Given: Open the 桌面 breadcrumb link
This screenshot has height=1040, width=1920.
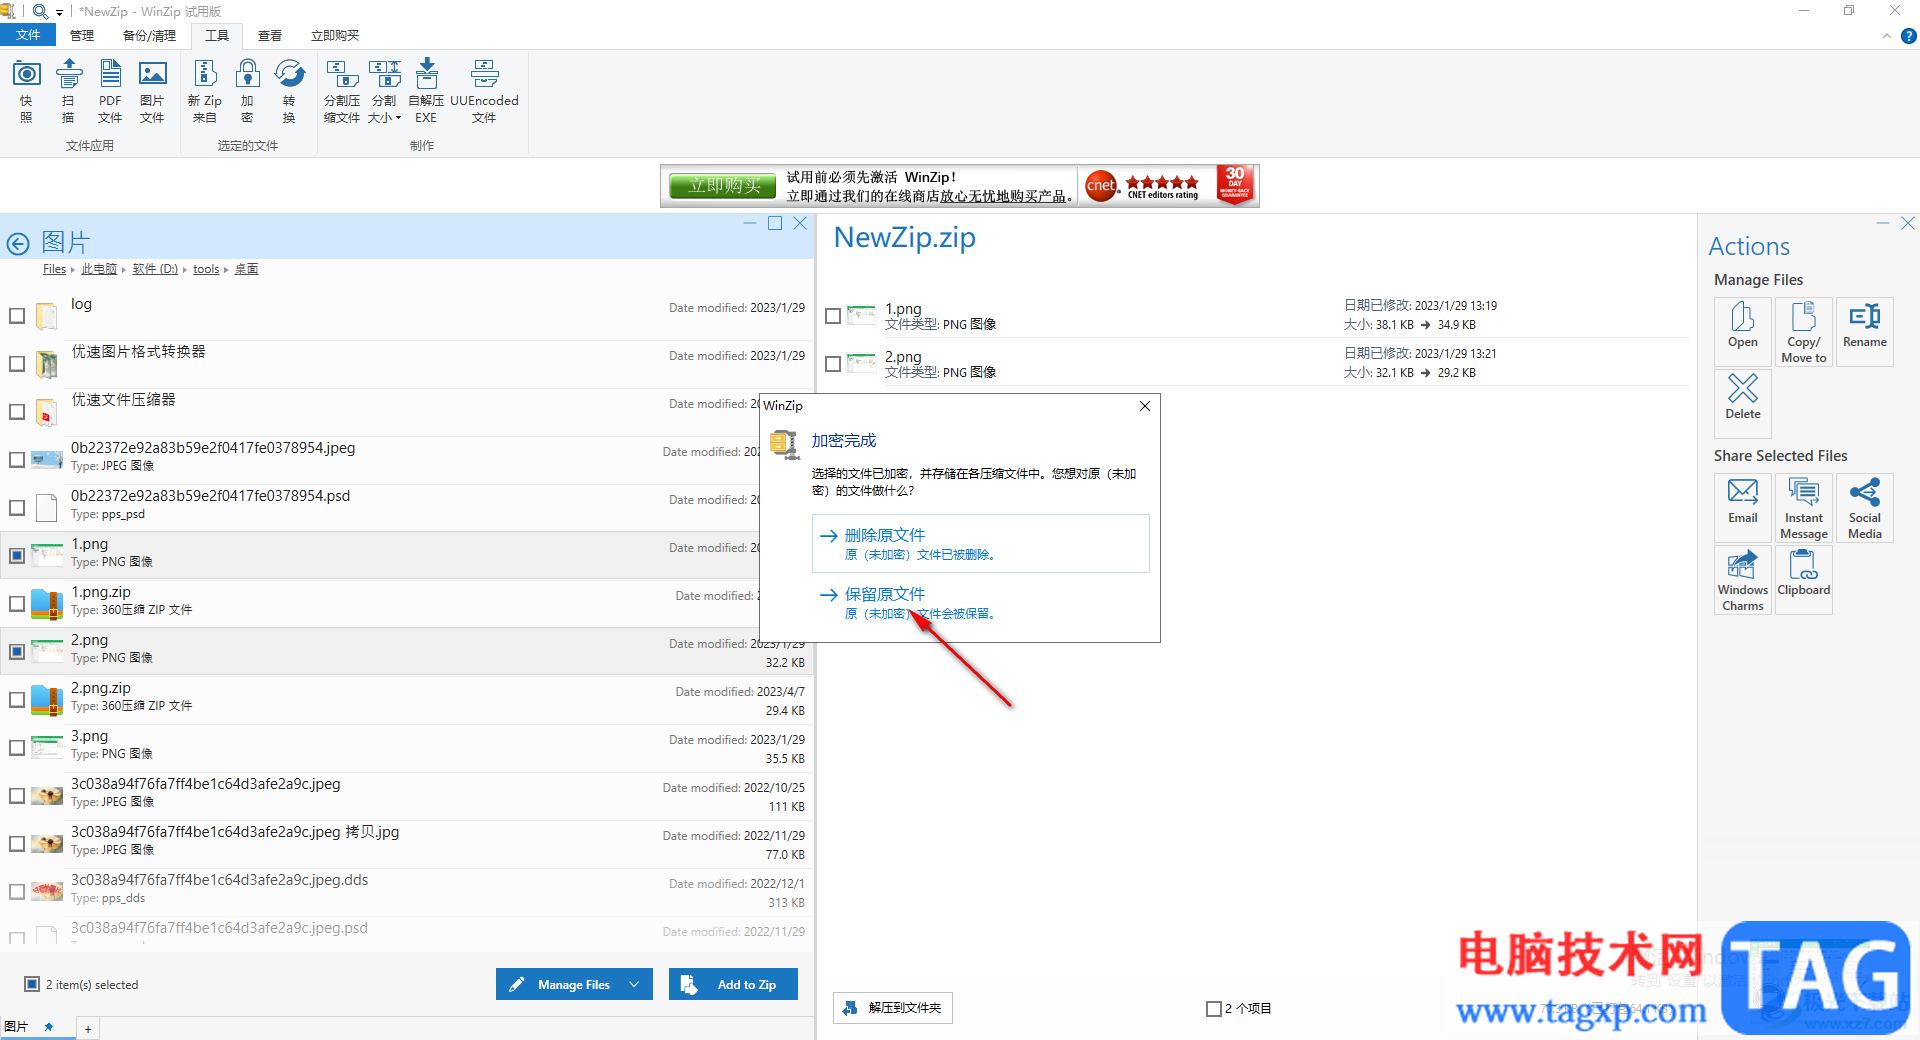Looking at the screenshot, I should point(246,269).
